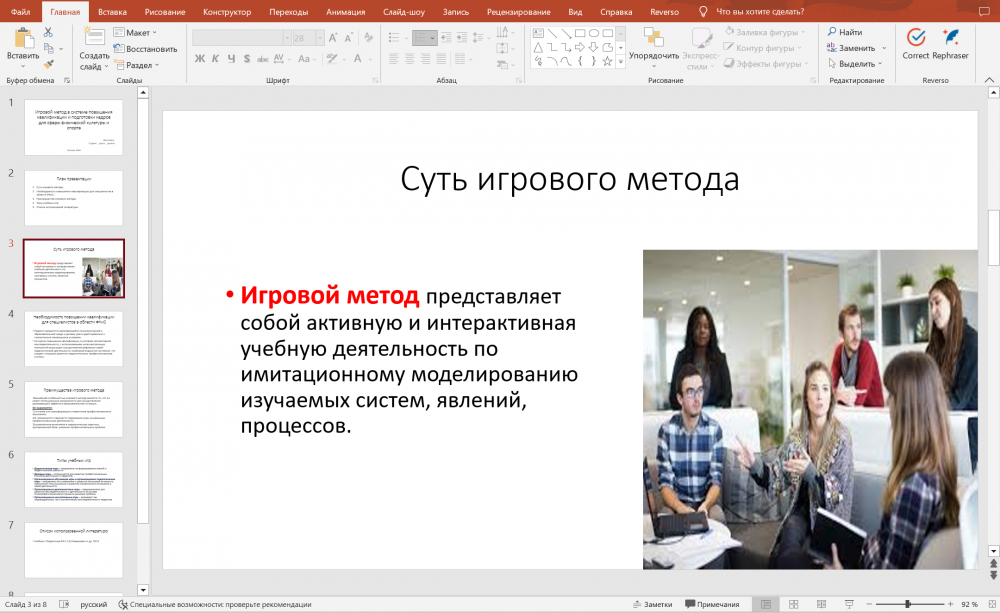This screenshot has width=1000, height=613.
Task: Switch to the Вставка tab
Action: 113,11
